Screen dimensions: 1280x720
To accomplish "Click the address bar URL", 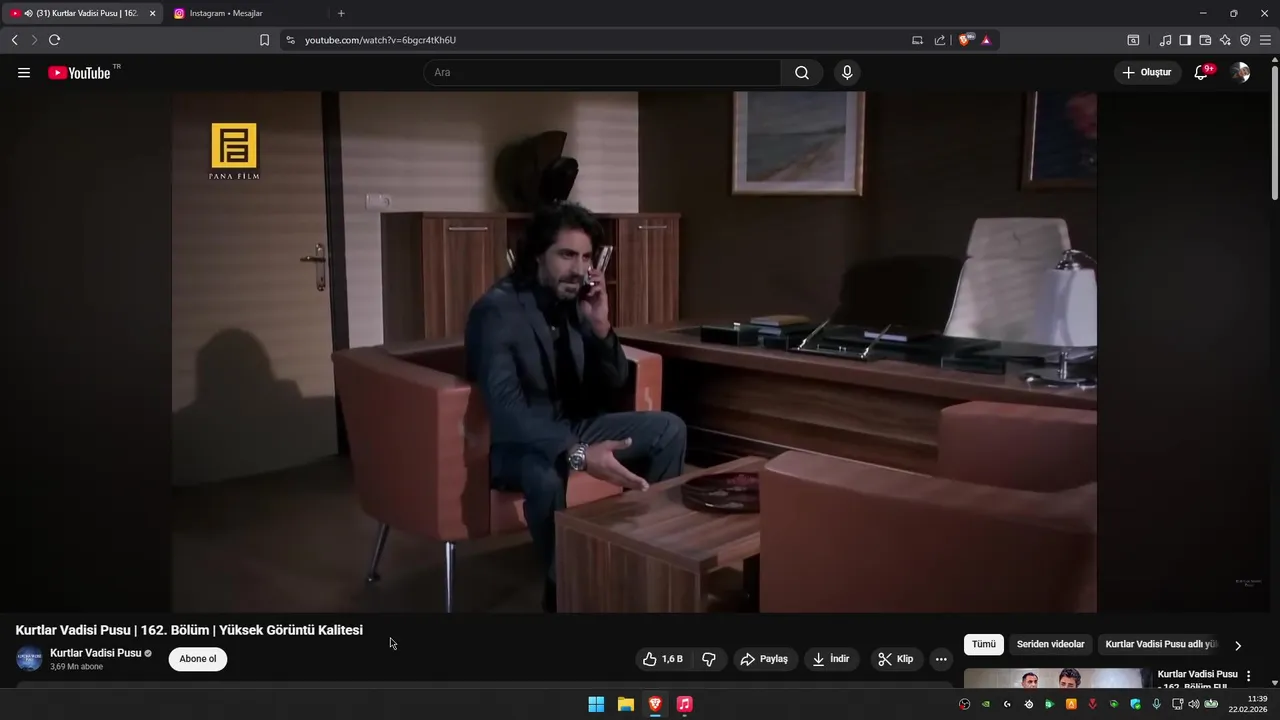I will tap(380, 40).
